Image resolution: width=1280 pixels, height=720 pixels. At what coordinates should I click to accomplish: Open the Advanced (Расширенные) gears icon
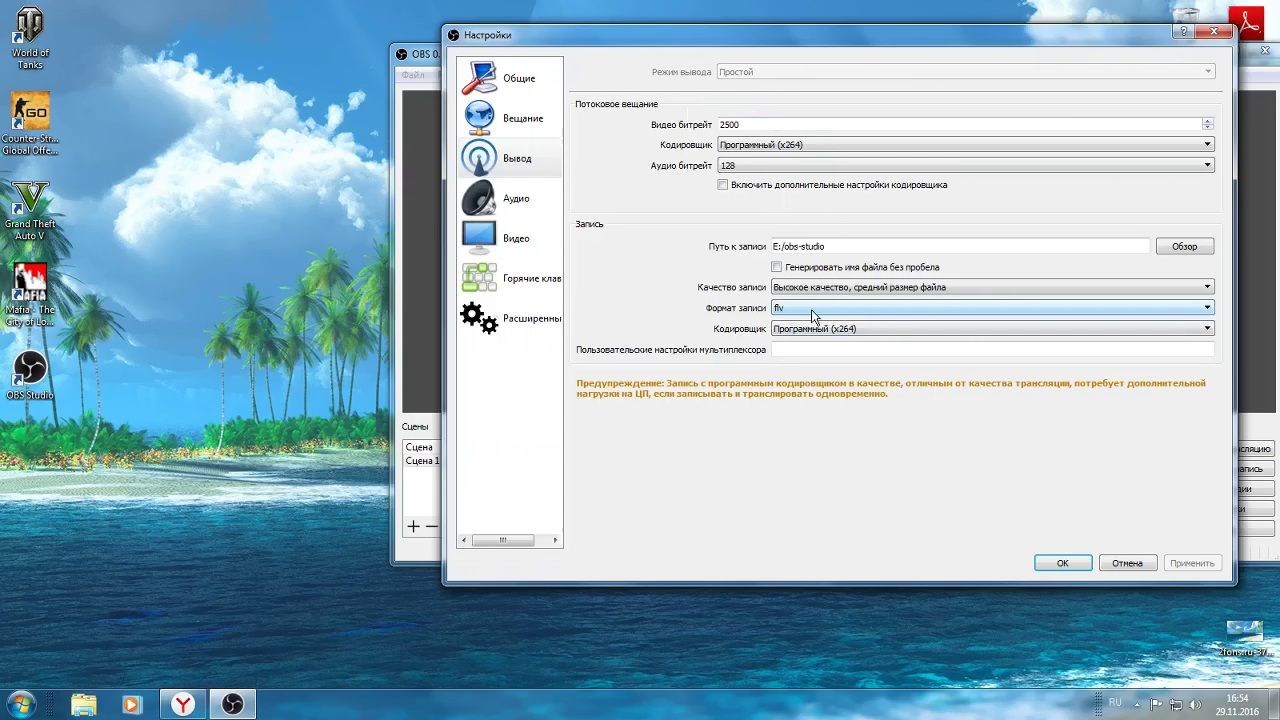point(479,318)
